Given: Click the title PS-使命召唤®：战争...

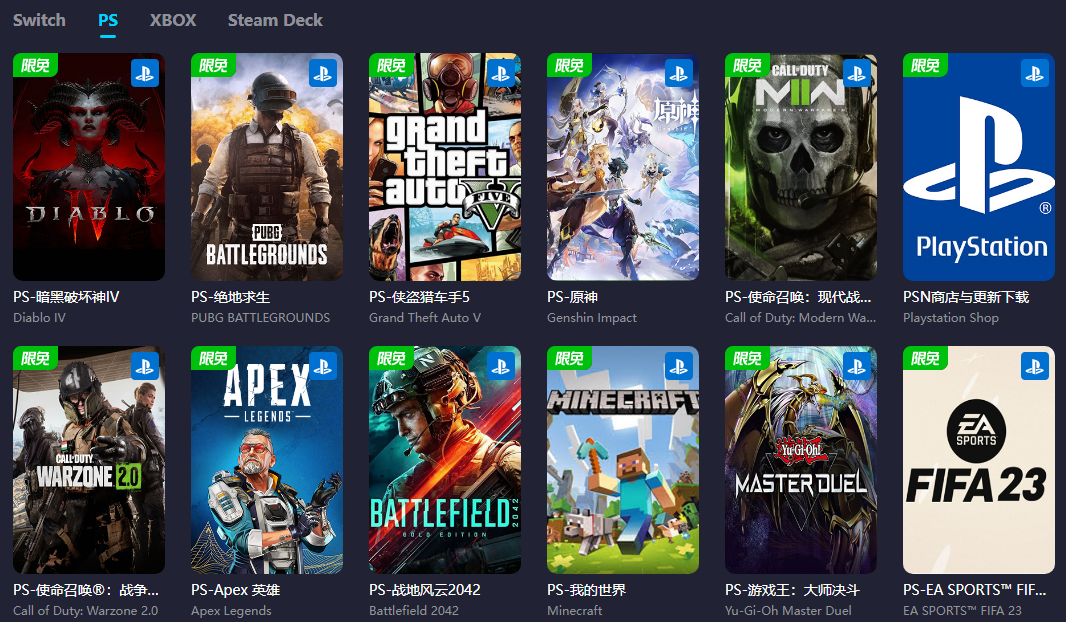Looking at the screenshot, I should [86, 590].
